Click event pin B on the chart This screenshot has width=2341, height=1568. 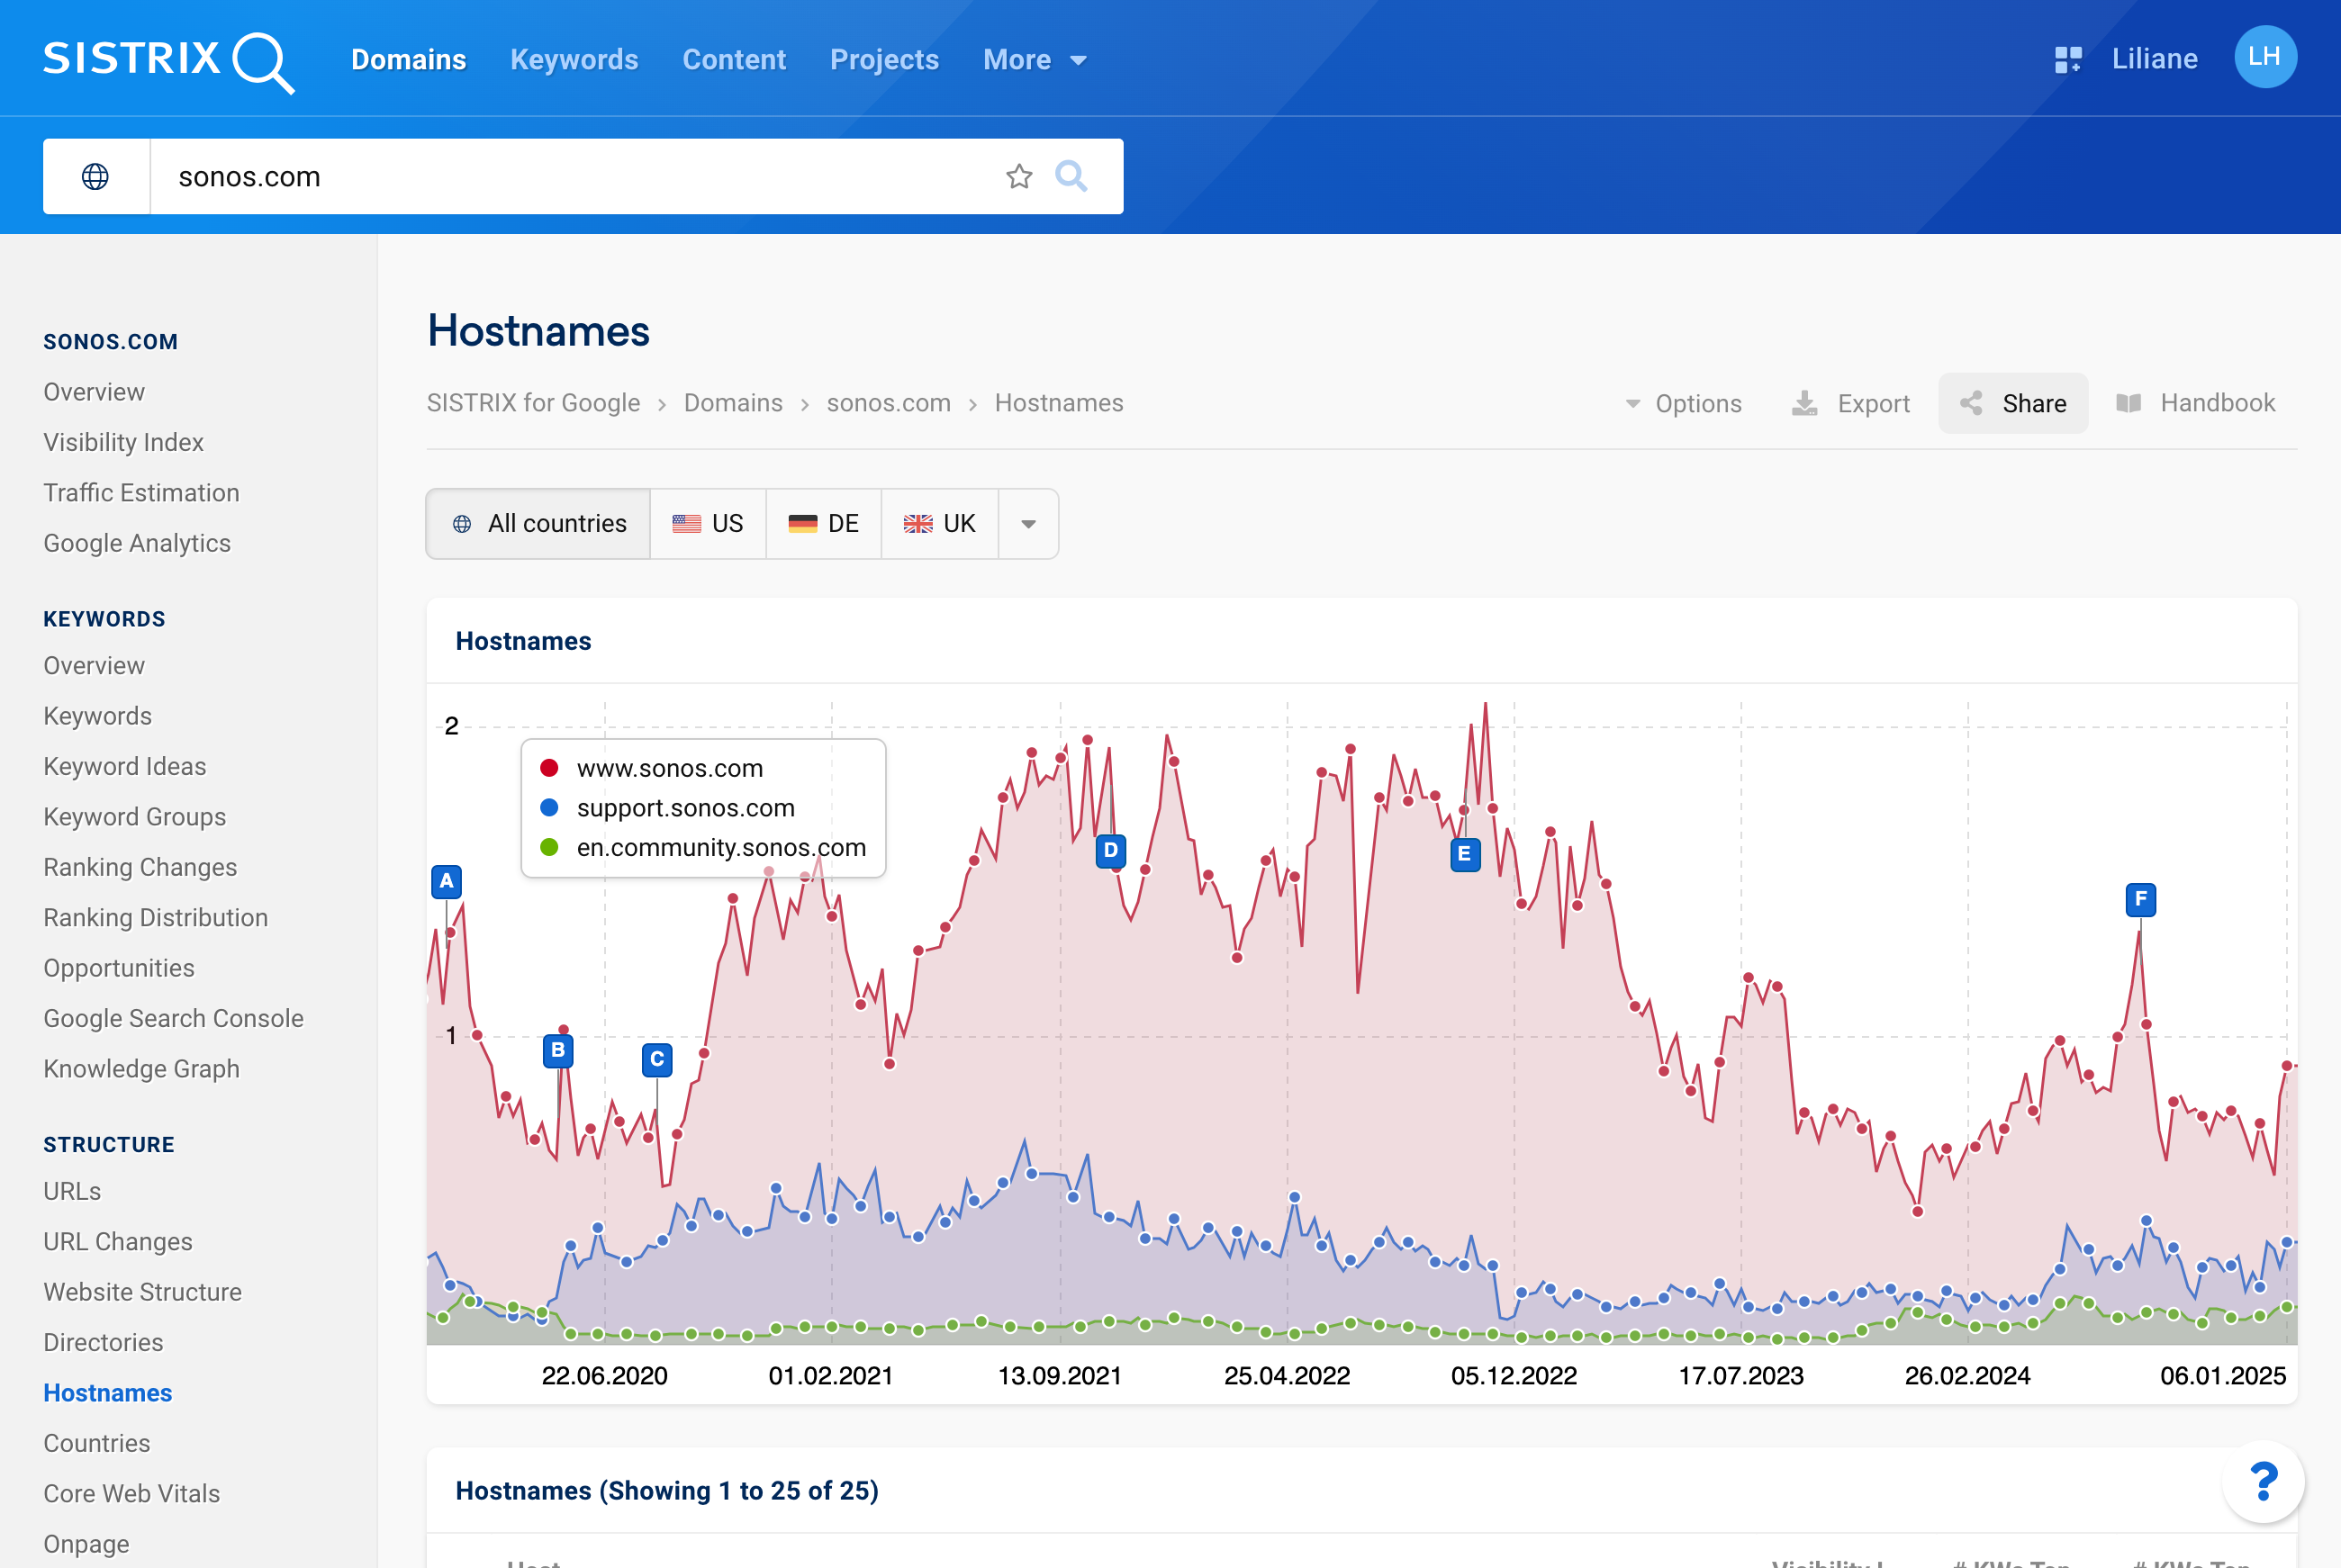coord(558,1050)
